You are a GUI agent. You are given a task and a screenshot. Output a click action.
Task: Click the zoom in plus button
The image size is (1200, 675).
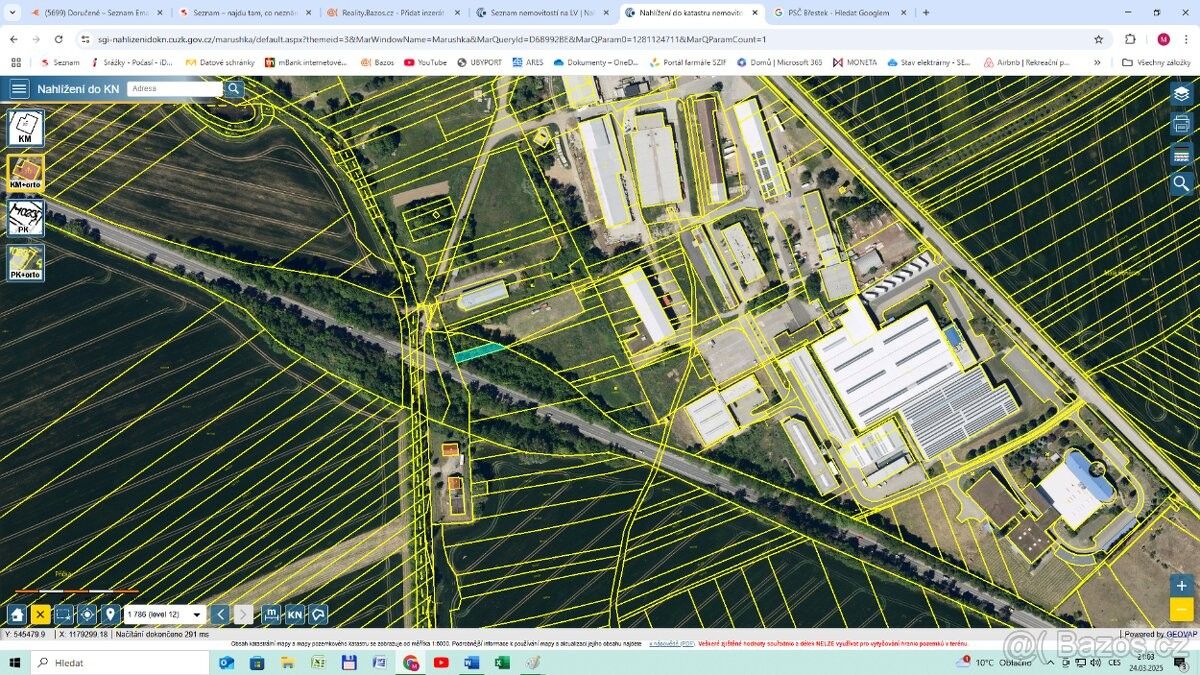(x=1181, y=585)
